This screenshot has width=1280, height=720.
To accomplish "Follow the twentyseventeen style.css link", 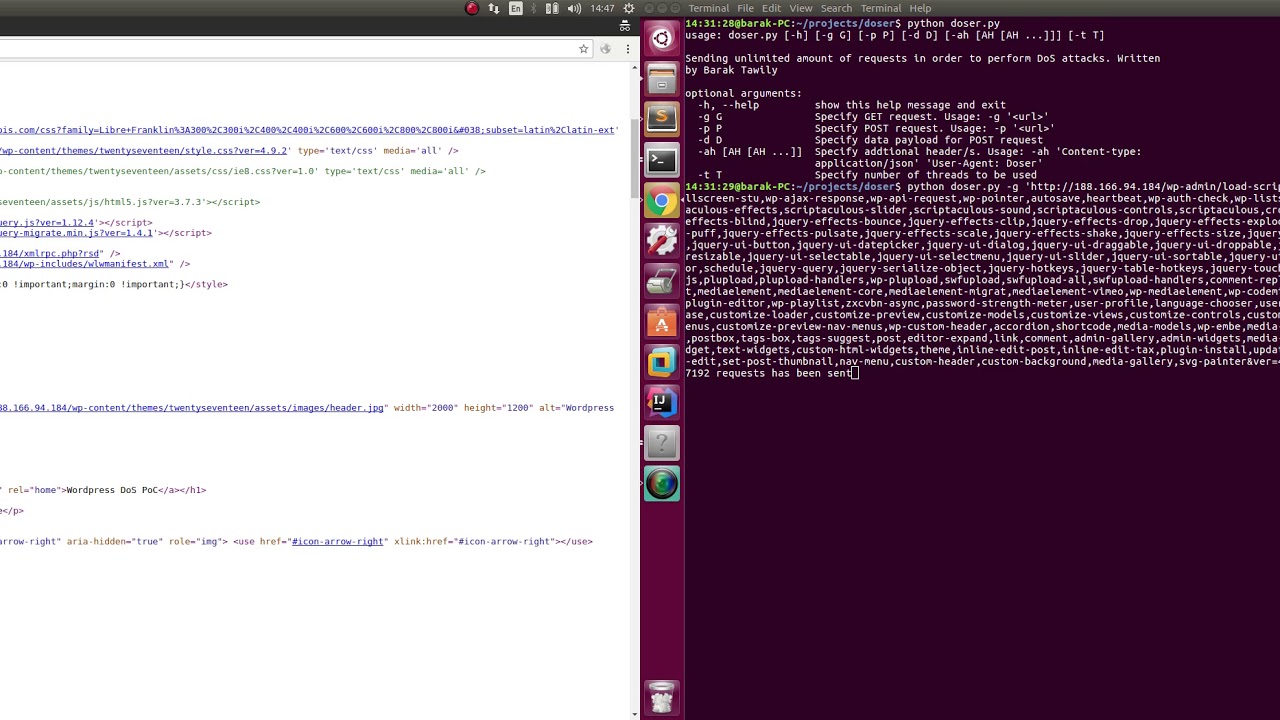I will 144,151.
